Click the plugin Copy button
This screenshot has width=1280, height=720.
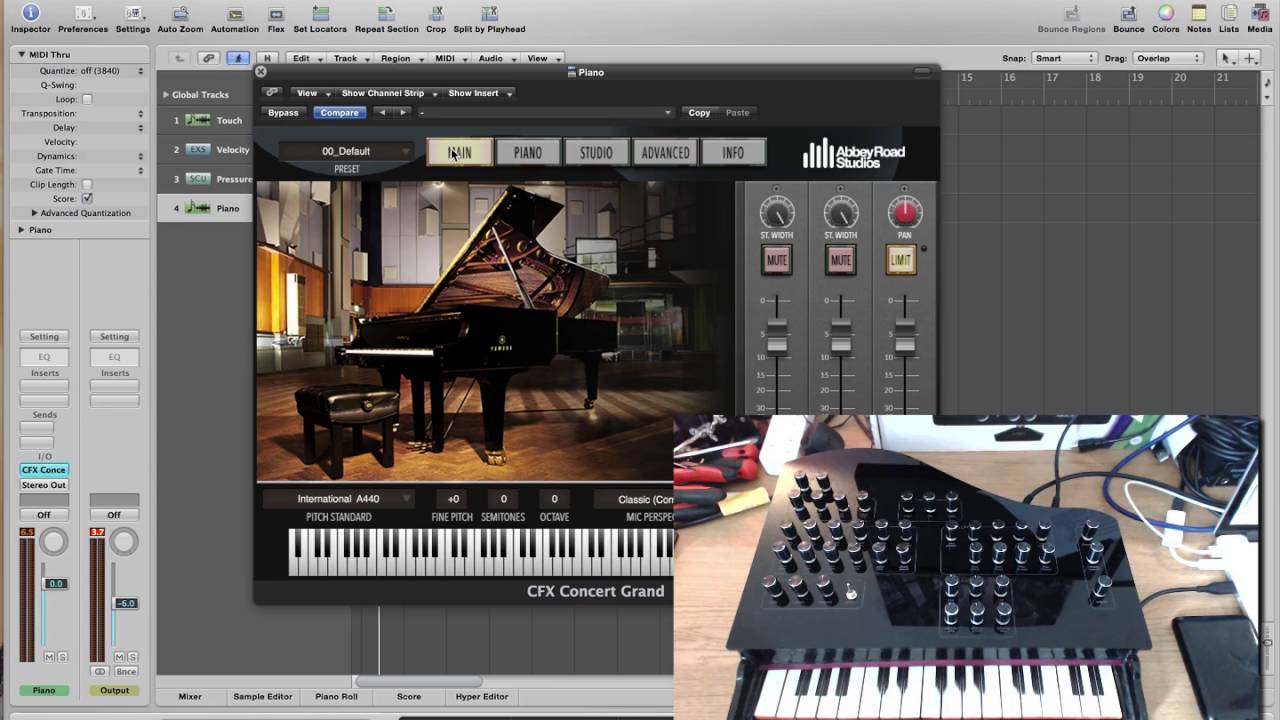[699, 113]
